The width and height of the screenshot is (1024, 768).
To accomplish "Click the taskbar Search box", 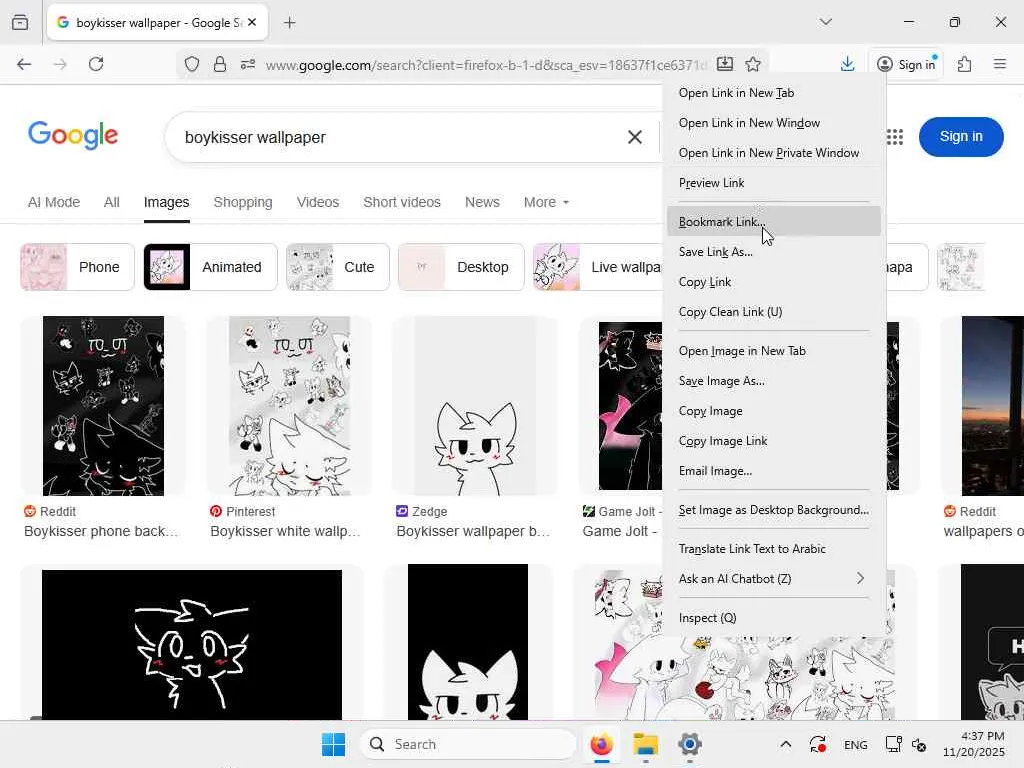I will (468, 744).
